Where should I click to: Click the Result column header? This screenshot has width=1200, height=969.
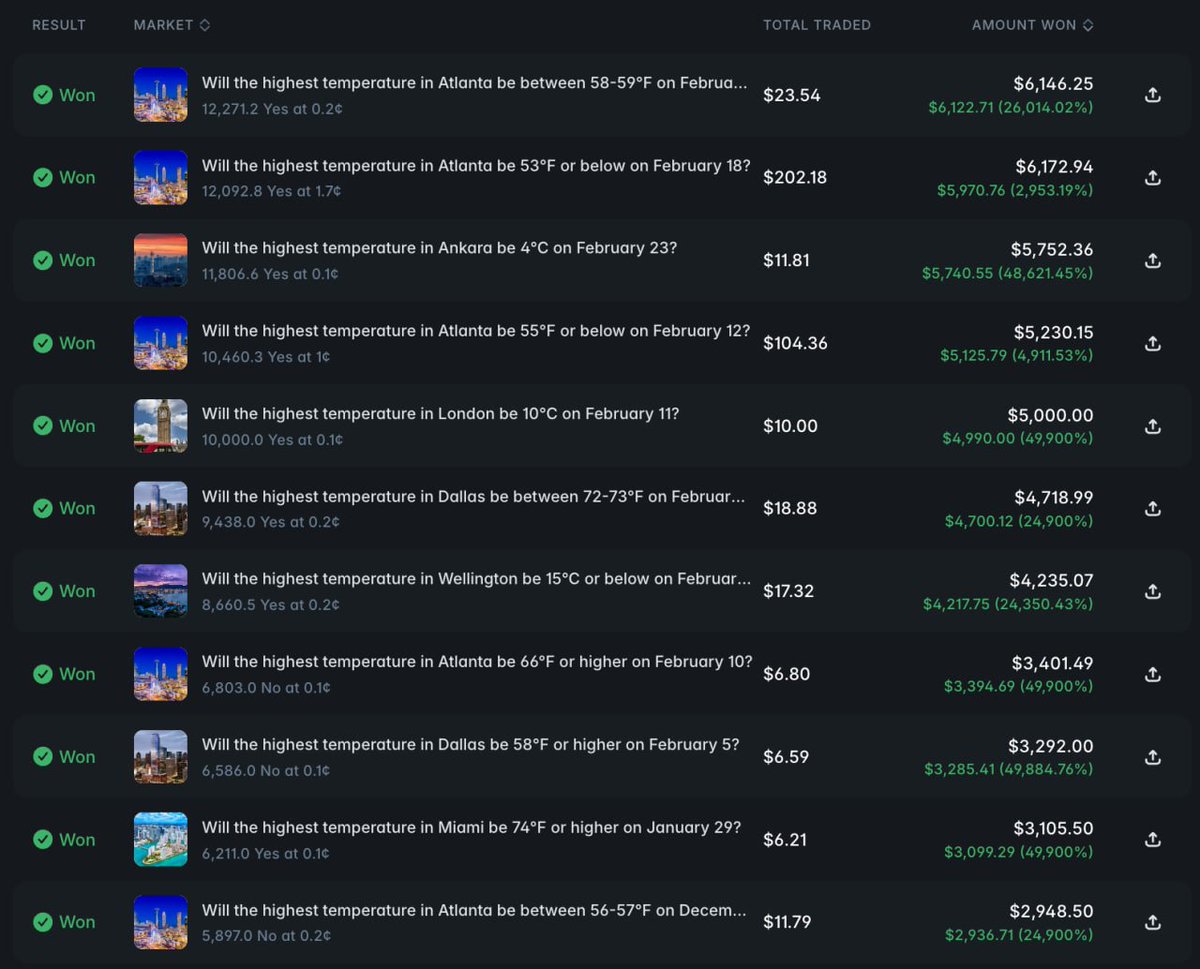[x=59, y=25]
